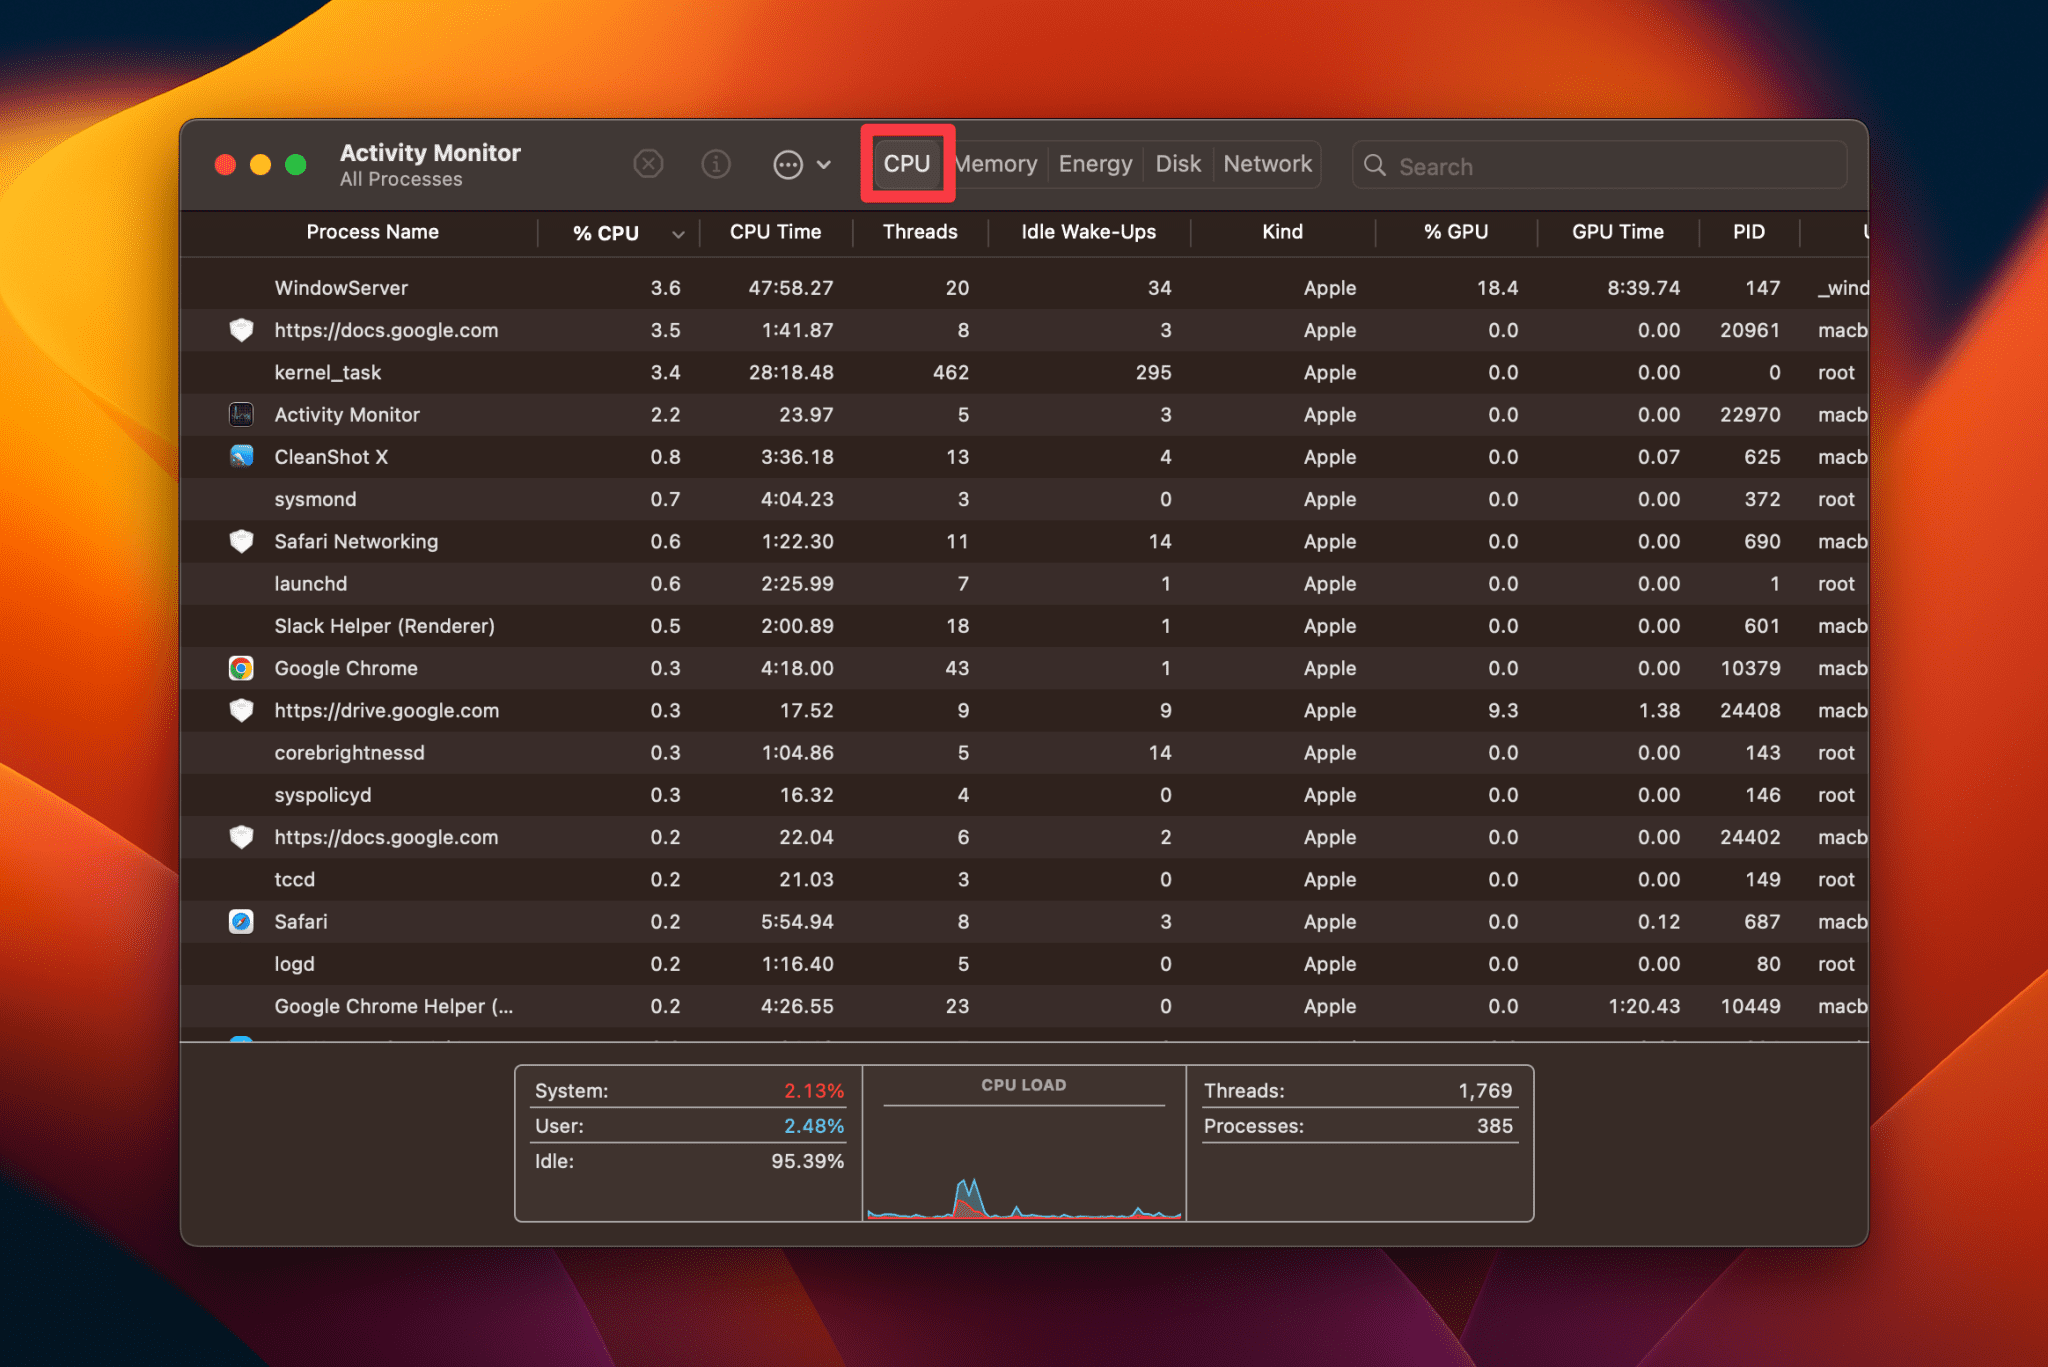Open the process info (i) icon
This screenshot has height=1367, width=2048.
click(716, 164)
